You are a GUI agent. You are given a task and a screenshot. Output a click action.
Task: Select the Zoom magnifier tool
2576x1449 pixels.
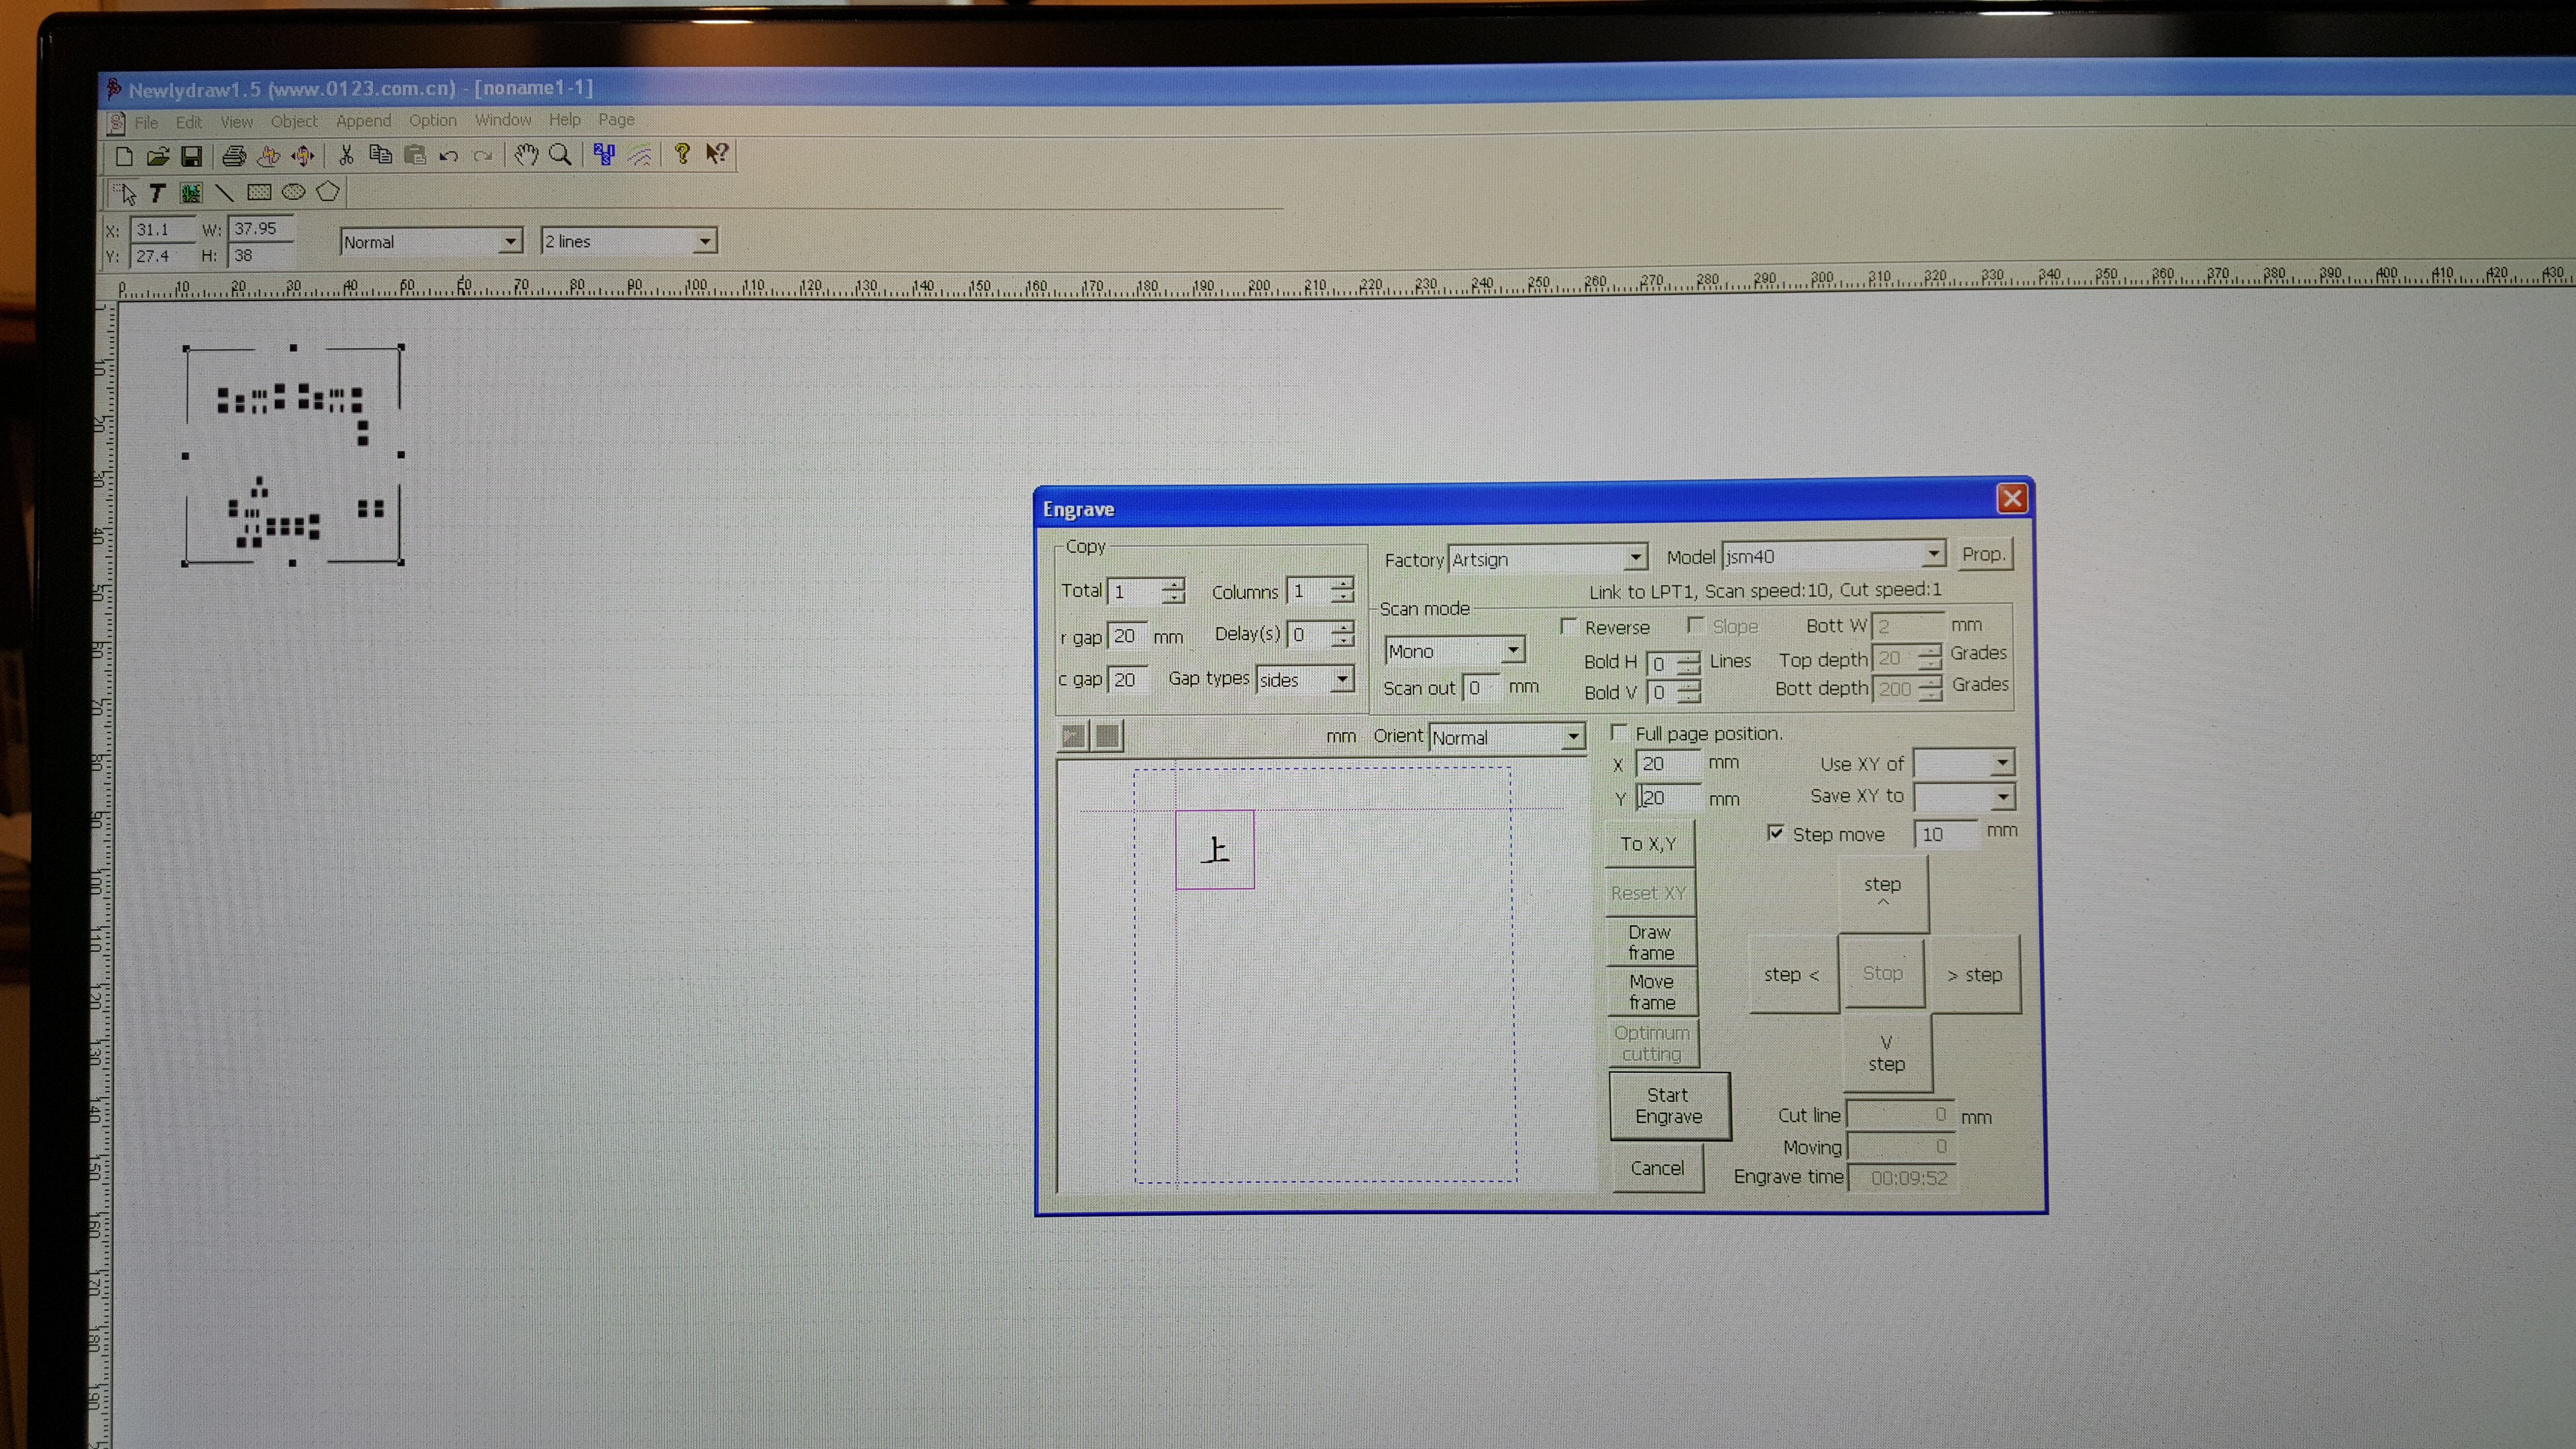(561, 154)
